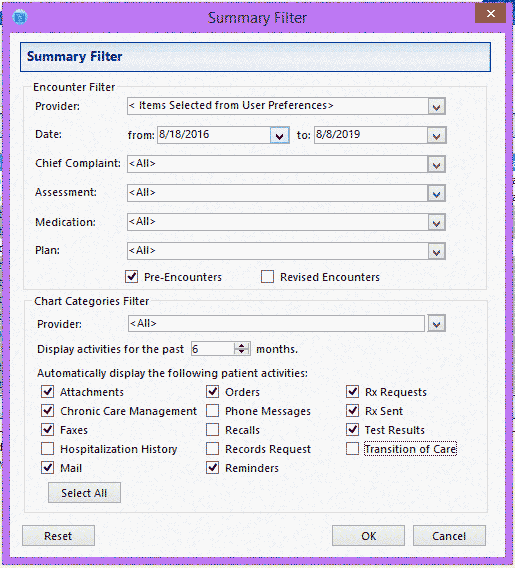Click the Select All button

coord(84,493)
